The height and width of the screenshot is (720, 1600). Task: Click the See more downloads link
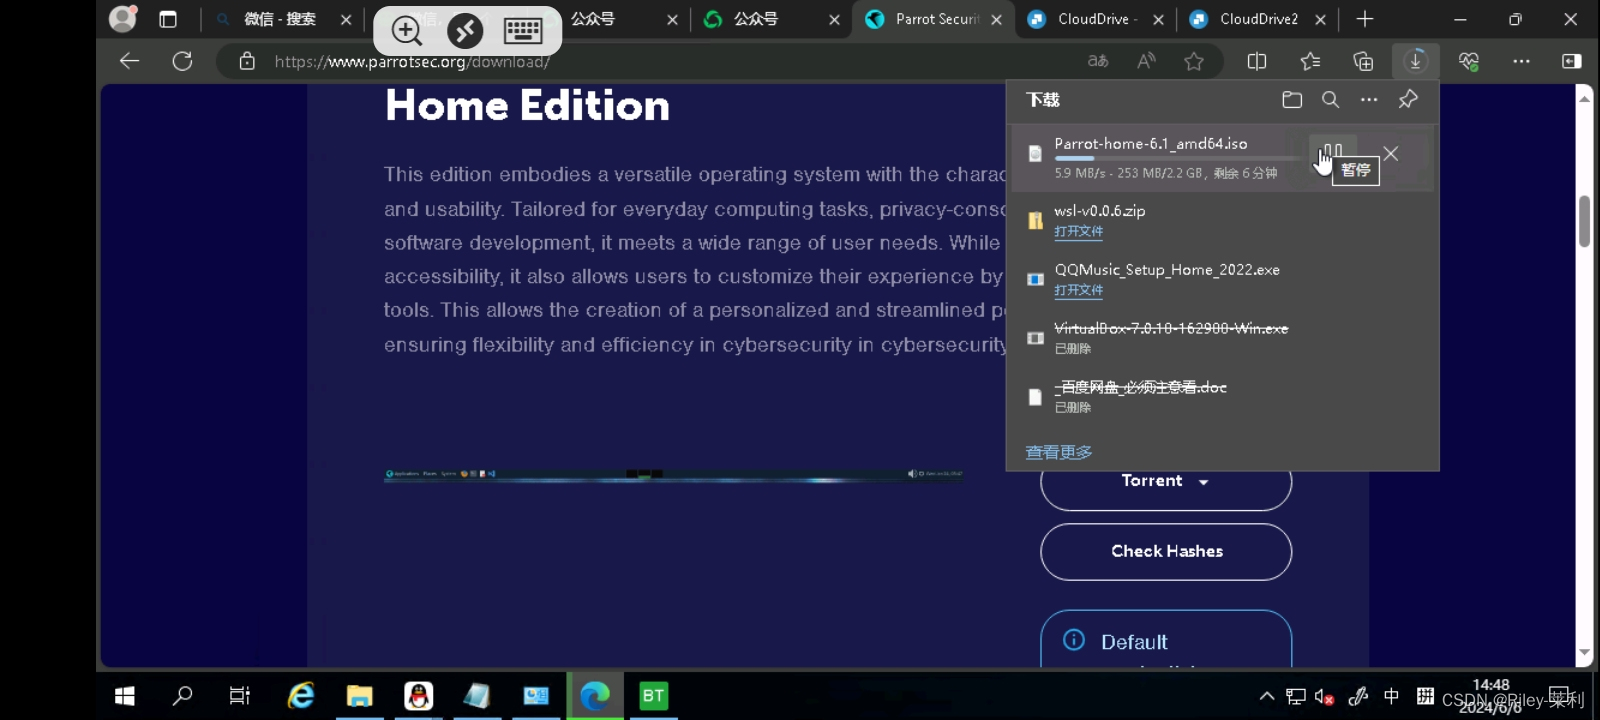(x=1058, y=452)
